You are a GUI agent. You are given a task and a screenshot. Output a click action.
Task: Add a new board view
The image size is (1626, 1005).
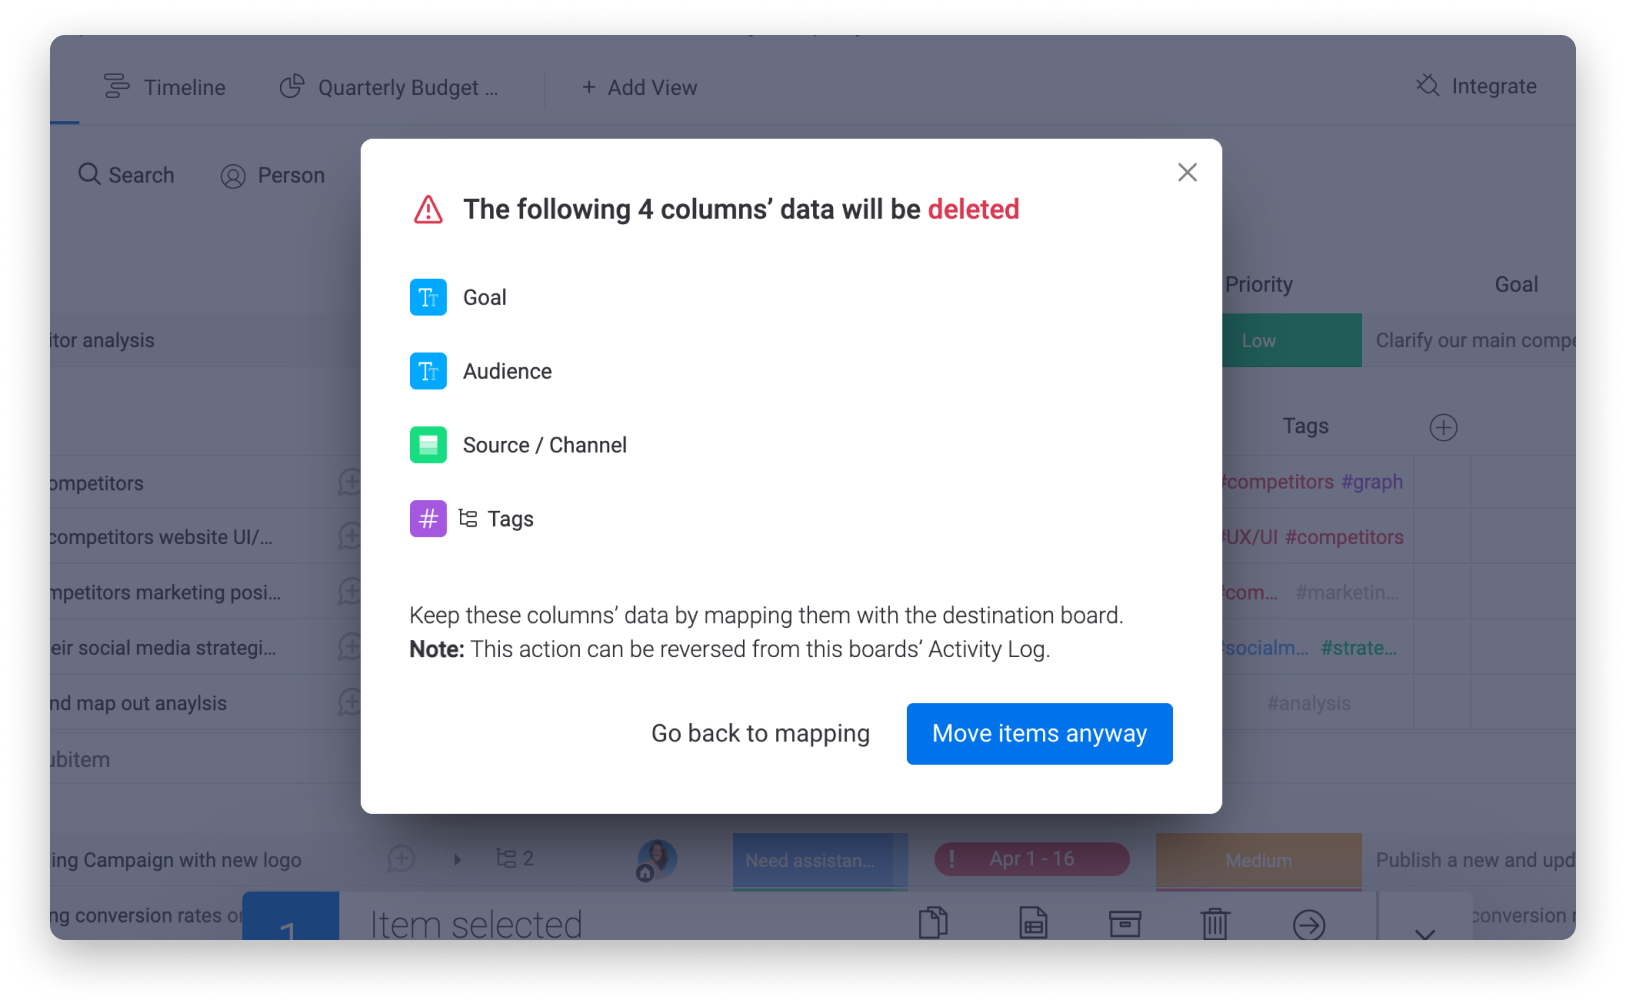click(x=640, y=87)
